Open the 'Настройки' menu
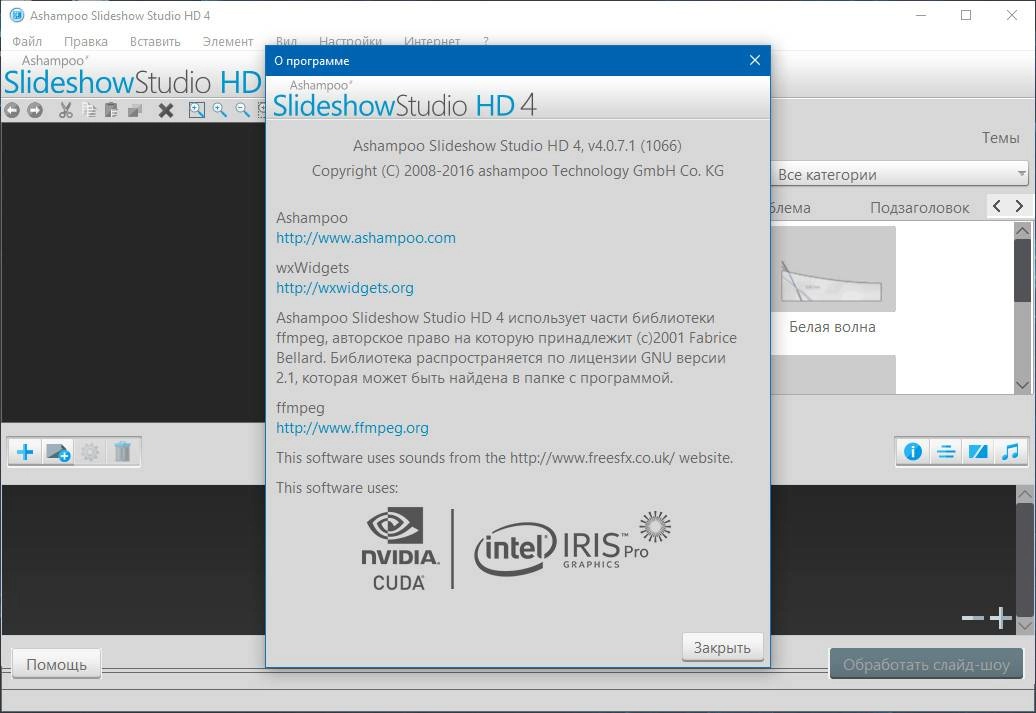The image size is (1036, 713). coord(350,41)
